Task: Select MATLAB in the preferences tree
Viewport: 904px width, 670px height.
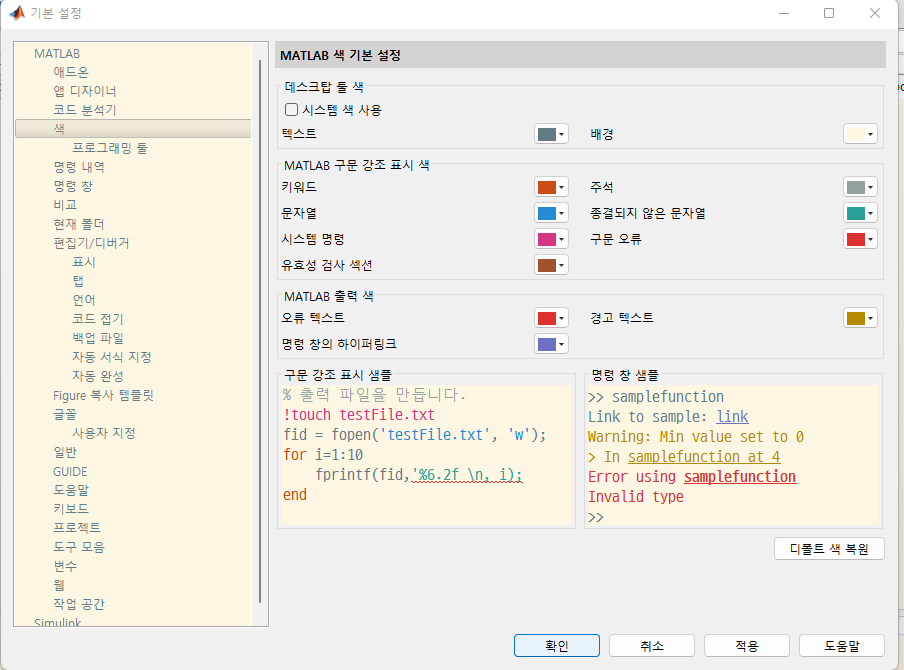Action: click(56, 54)
